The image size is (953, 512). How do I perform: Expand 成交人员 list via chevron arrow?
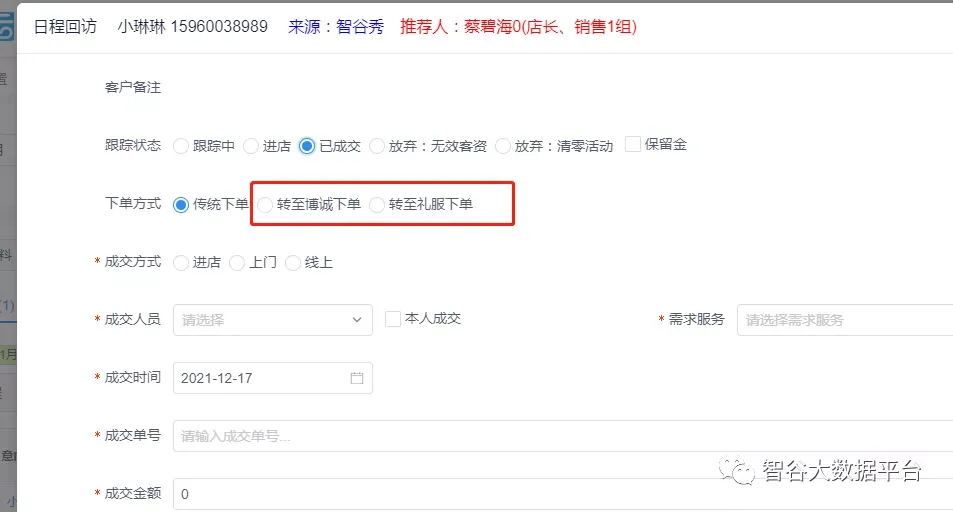(x=357, y=320)
